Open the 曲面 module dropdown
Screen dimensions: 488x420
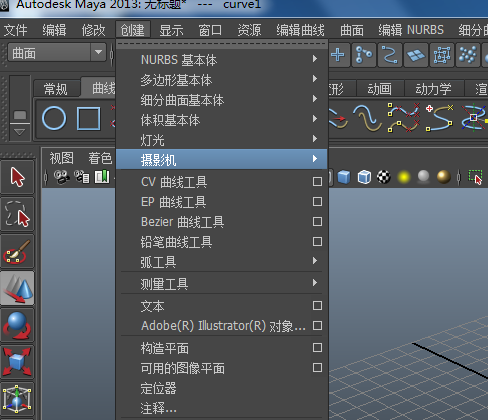[x=57, y=53]
